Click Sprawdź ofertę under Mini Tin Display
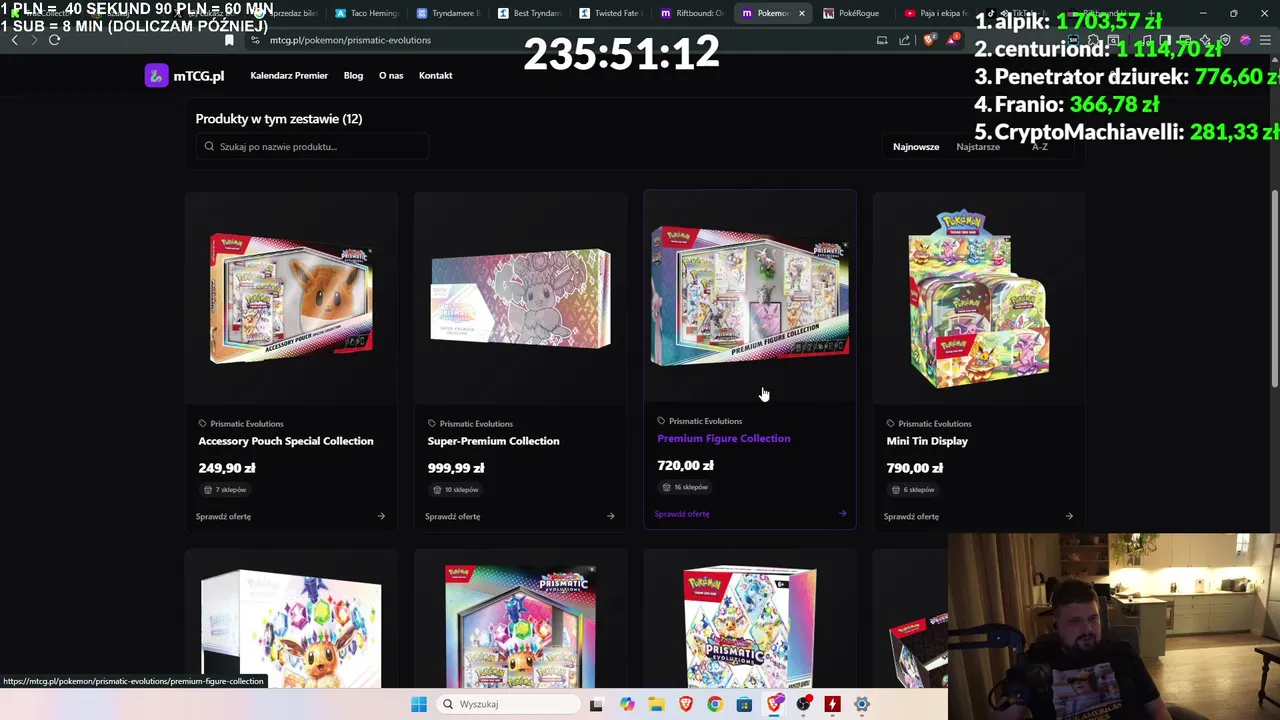The width and height of the screenshot is (1280, 720). (911, 517)
